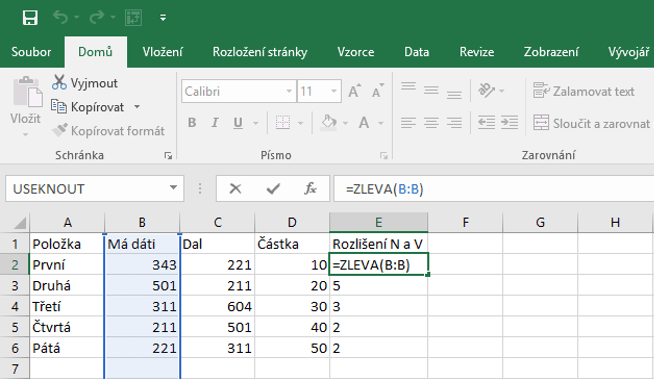Open Písmo group dialog launcher
Screen dimensions: 654x379
(384, 156)
